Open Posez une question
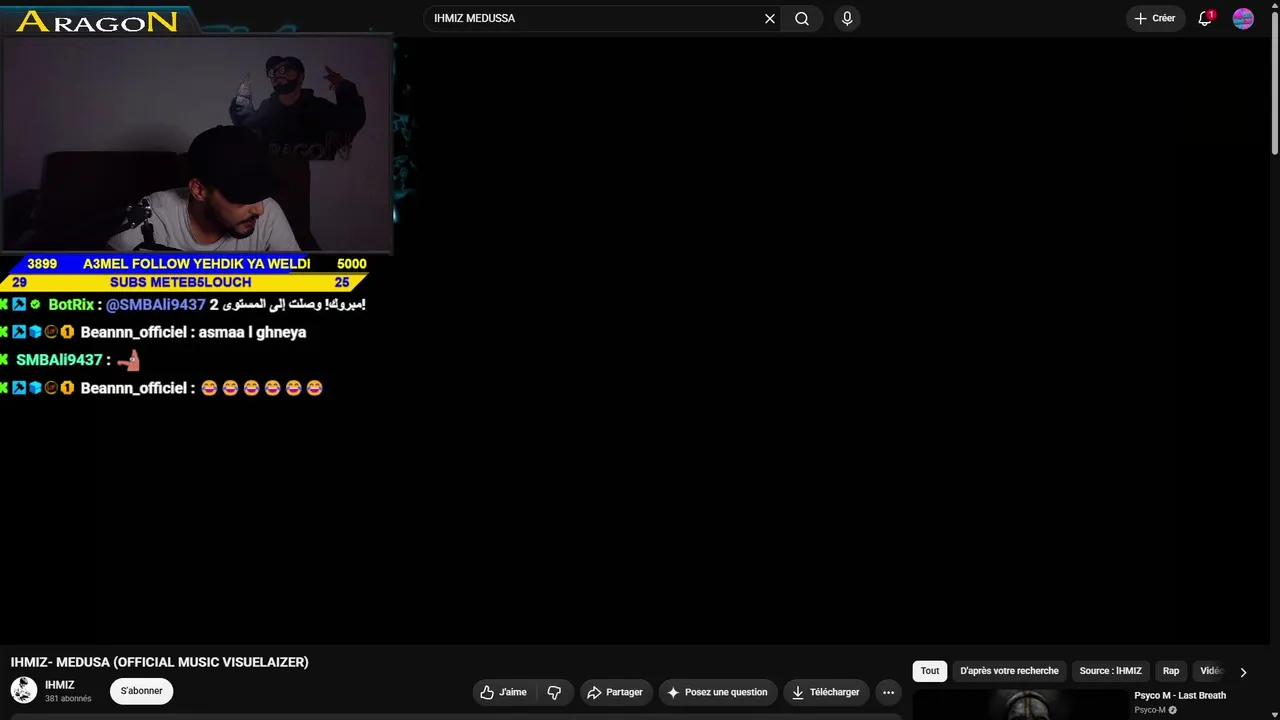 click(717, 692)
